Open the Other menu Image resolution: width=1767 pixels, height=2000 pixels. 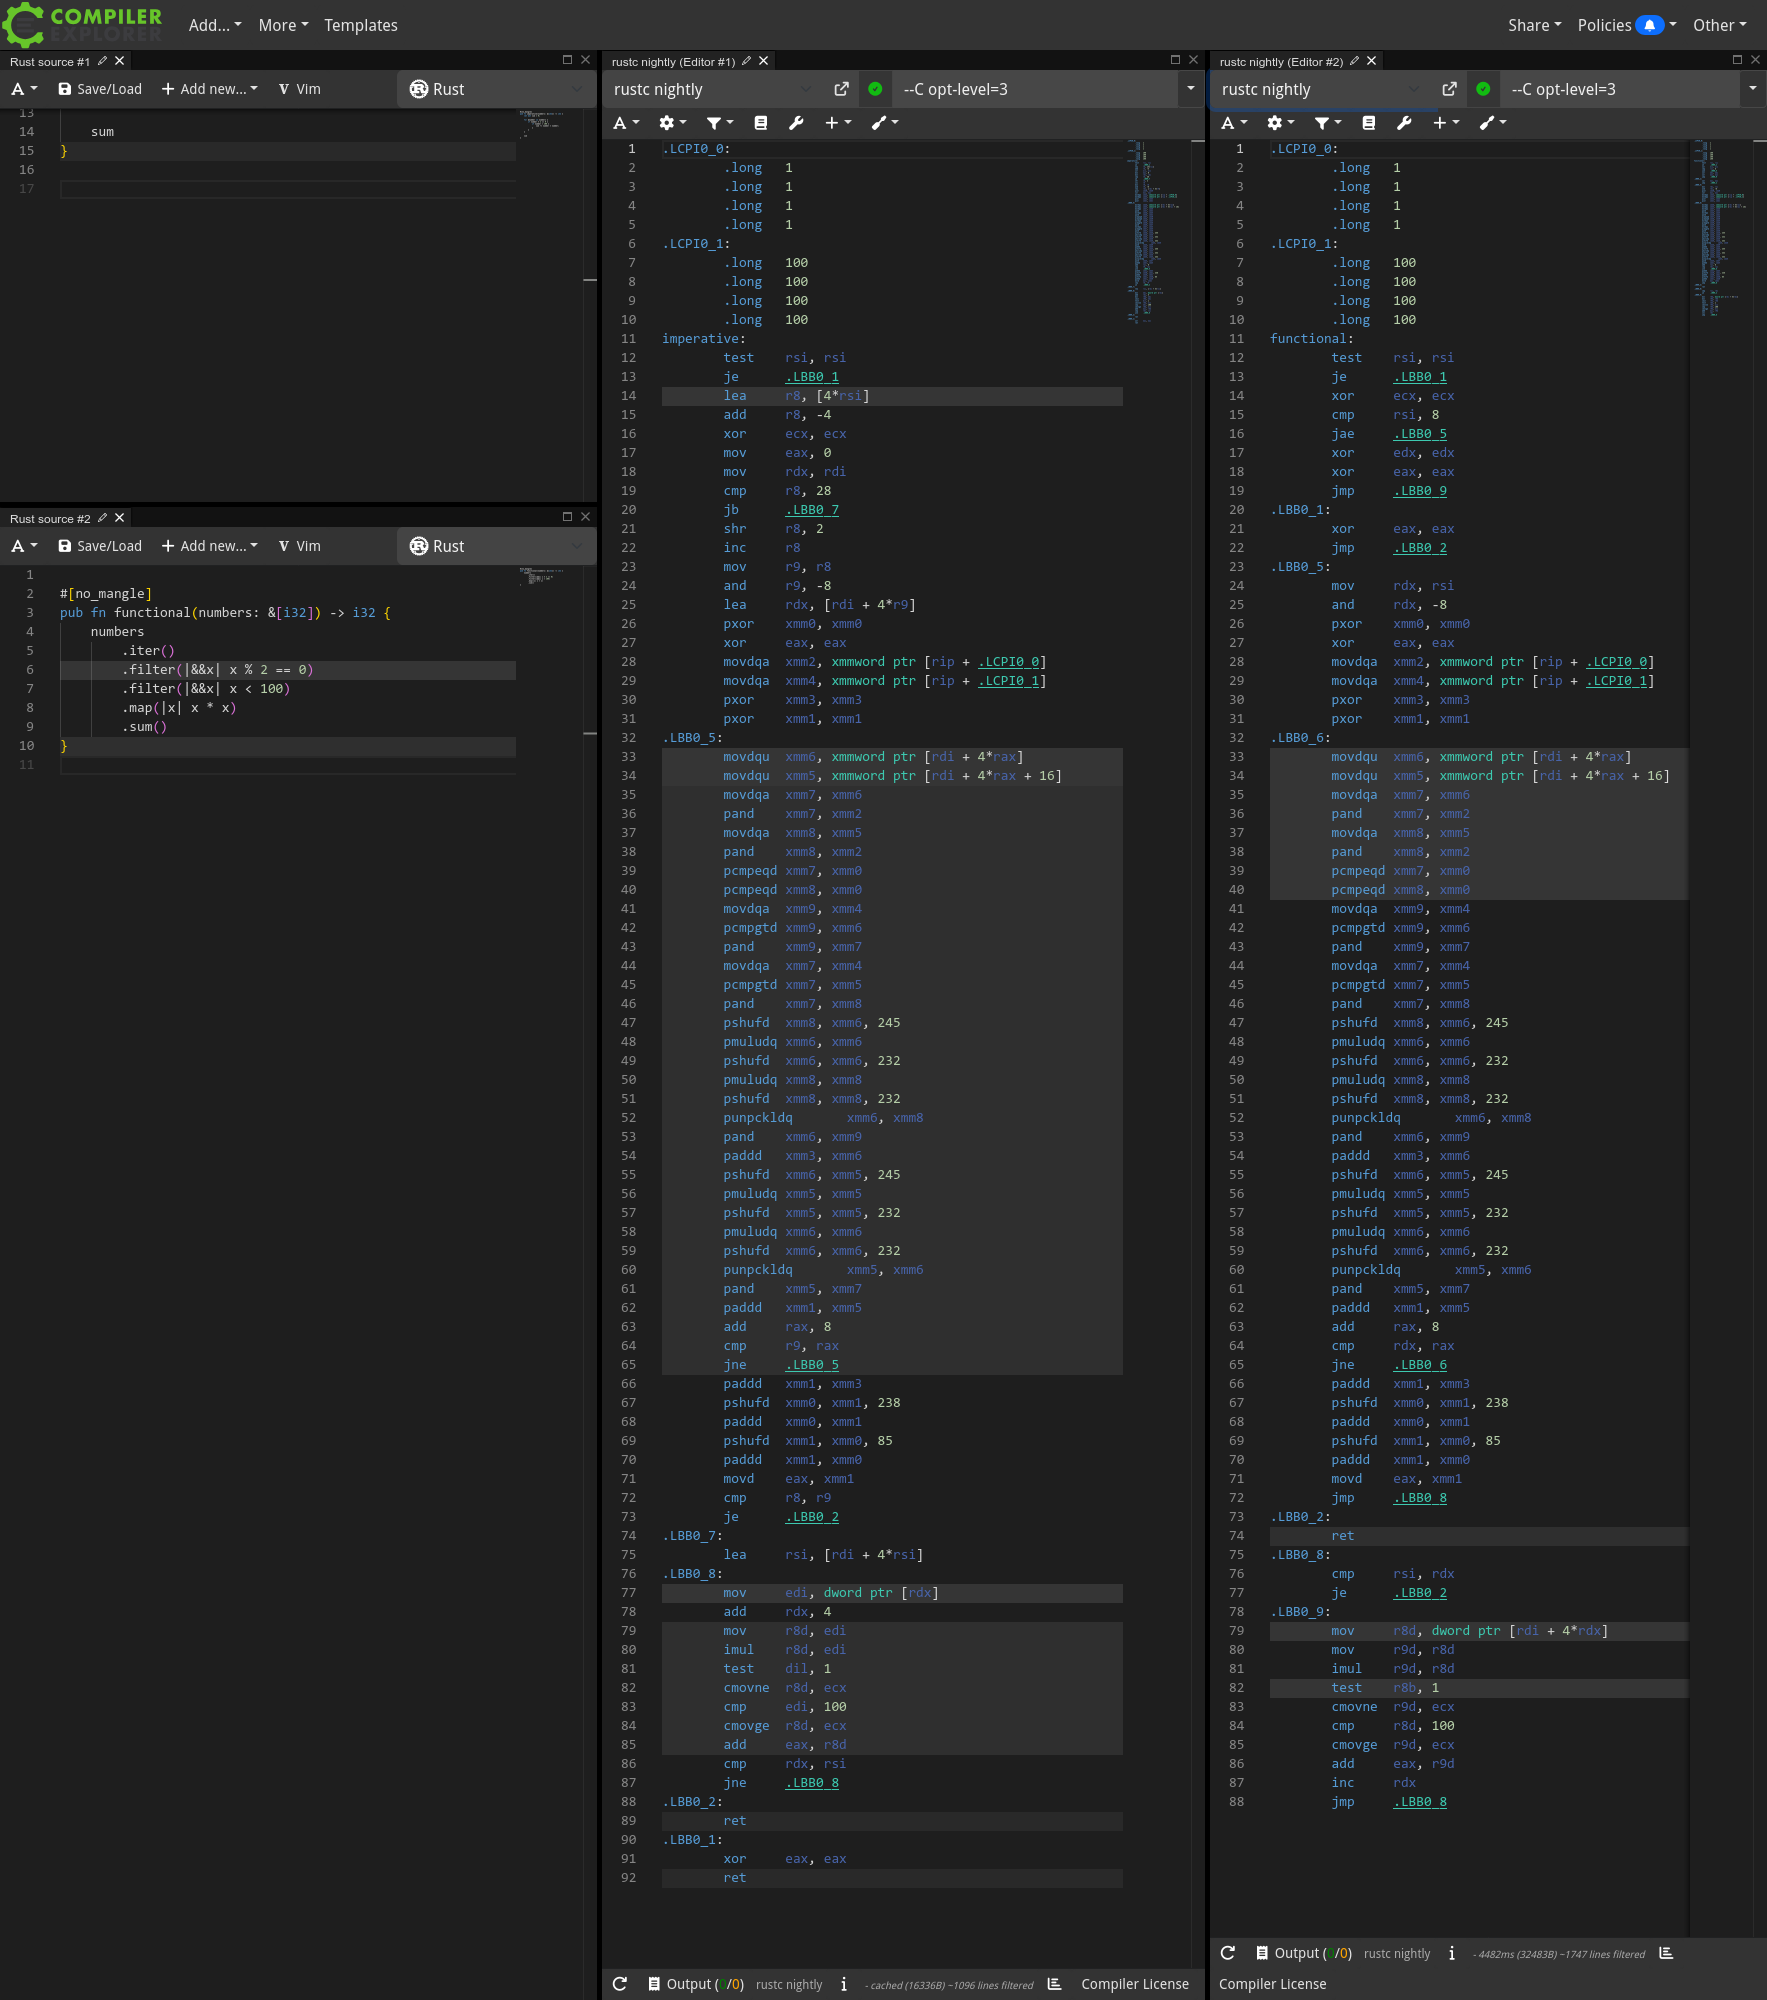pyautogui.click(x=1719, y=25)
